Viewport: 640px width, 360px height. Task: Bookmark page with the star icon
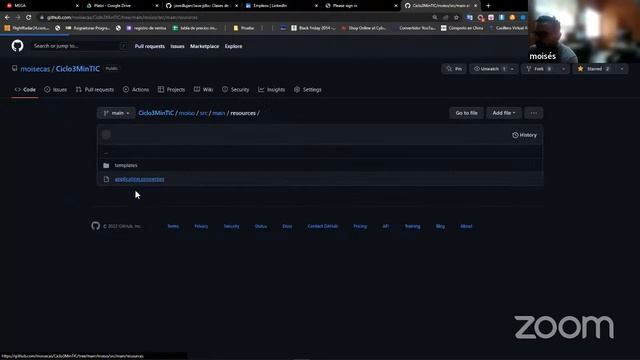pyautogui.click(x=456, y=17)
